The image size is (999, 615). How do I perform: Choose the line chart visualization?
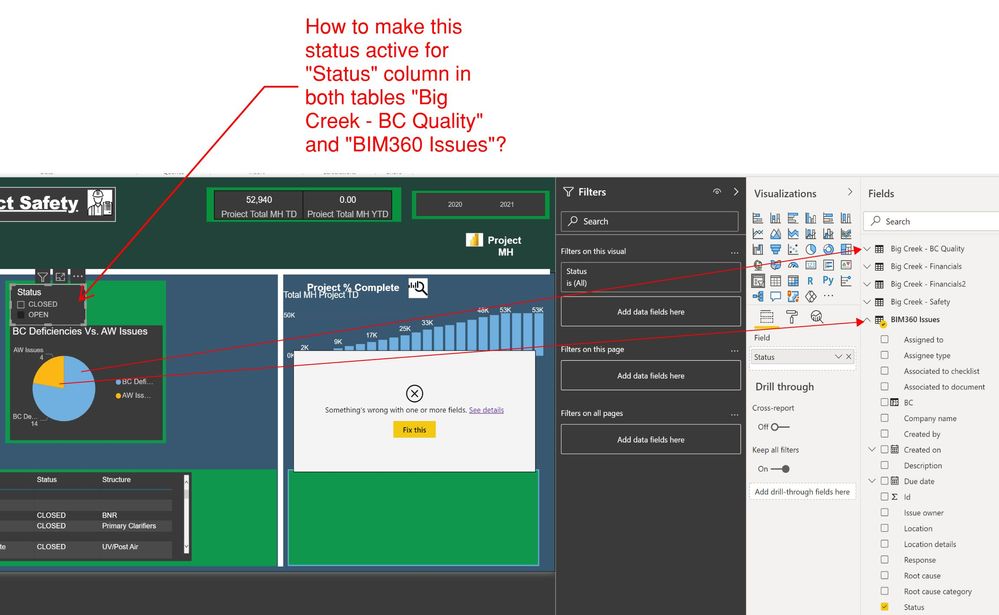[x=758, y=234]
